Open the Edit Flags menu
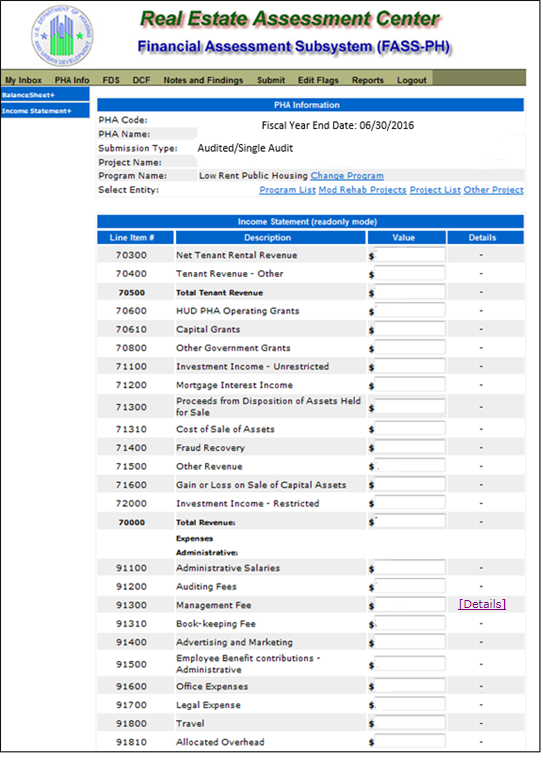 318,80
